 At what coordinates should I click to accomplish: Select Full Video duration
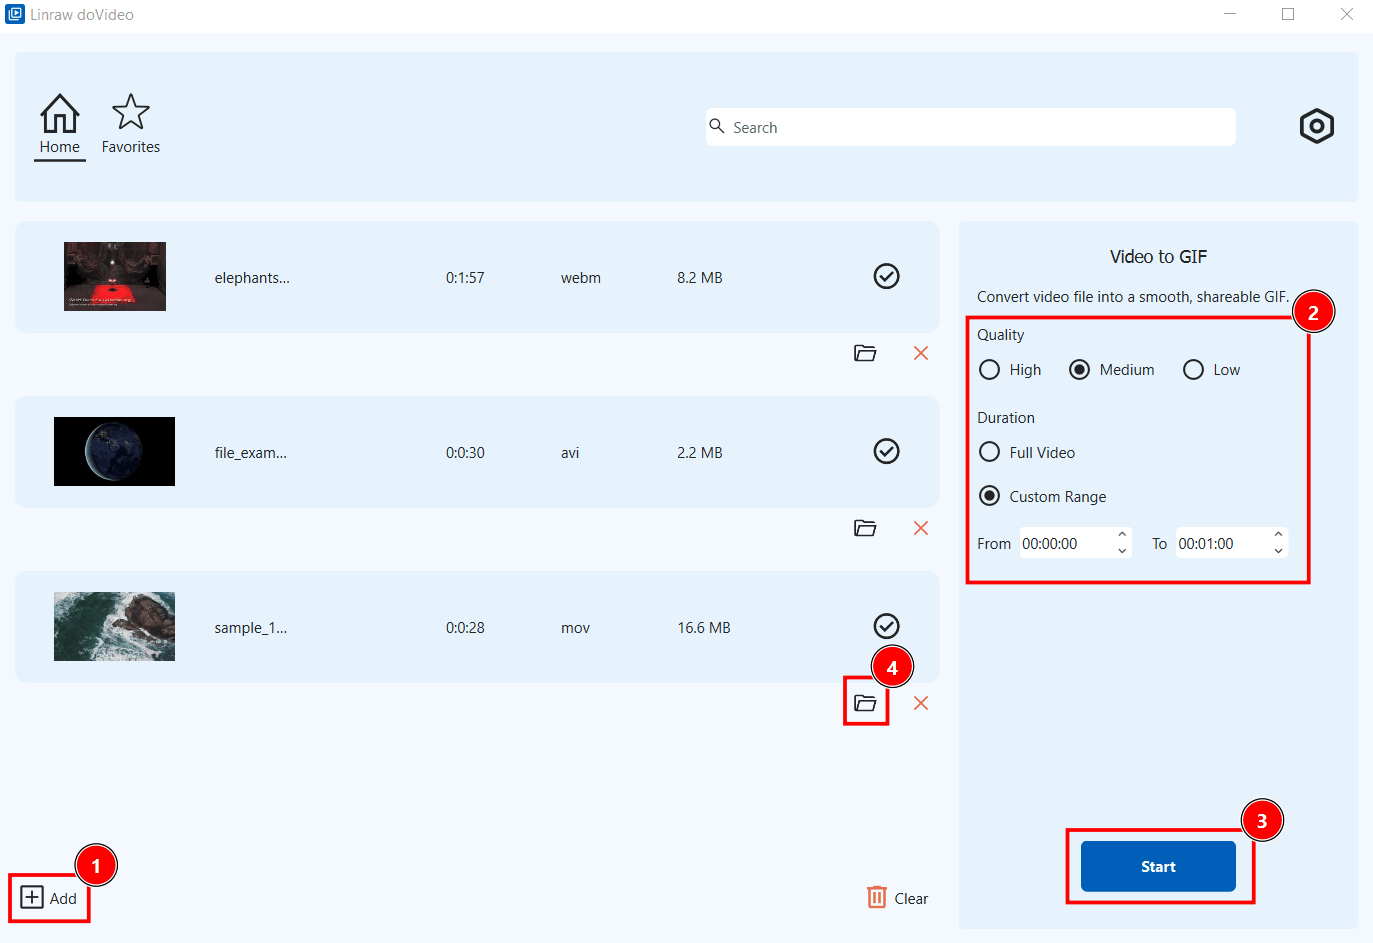[x=990, y=452]
